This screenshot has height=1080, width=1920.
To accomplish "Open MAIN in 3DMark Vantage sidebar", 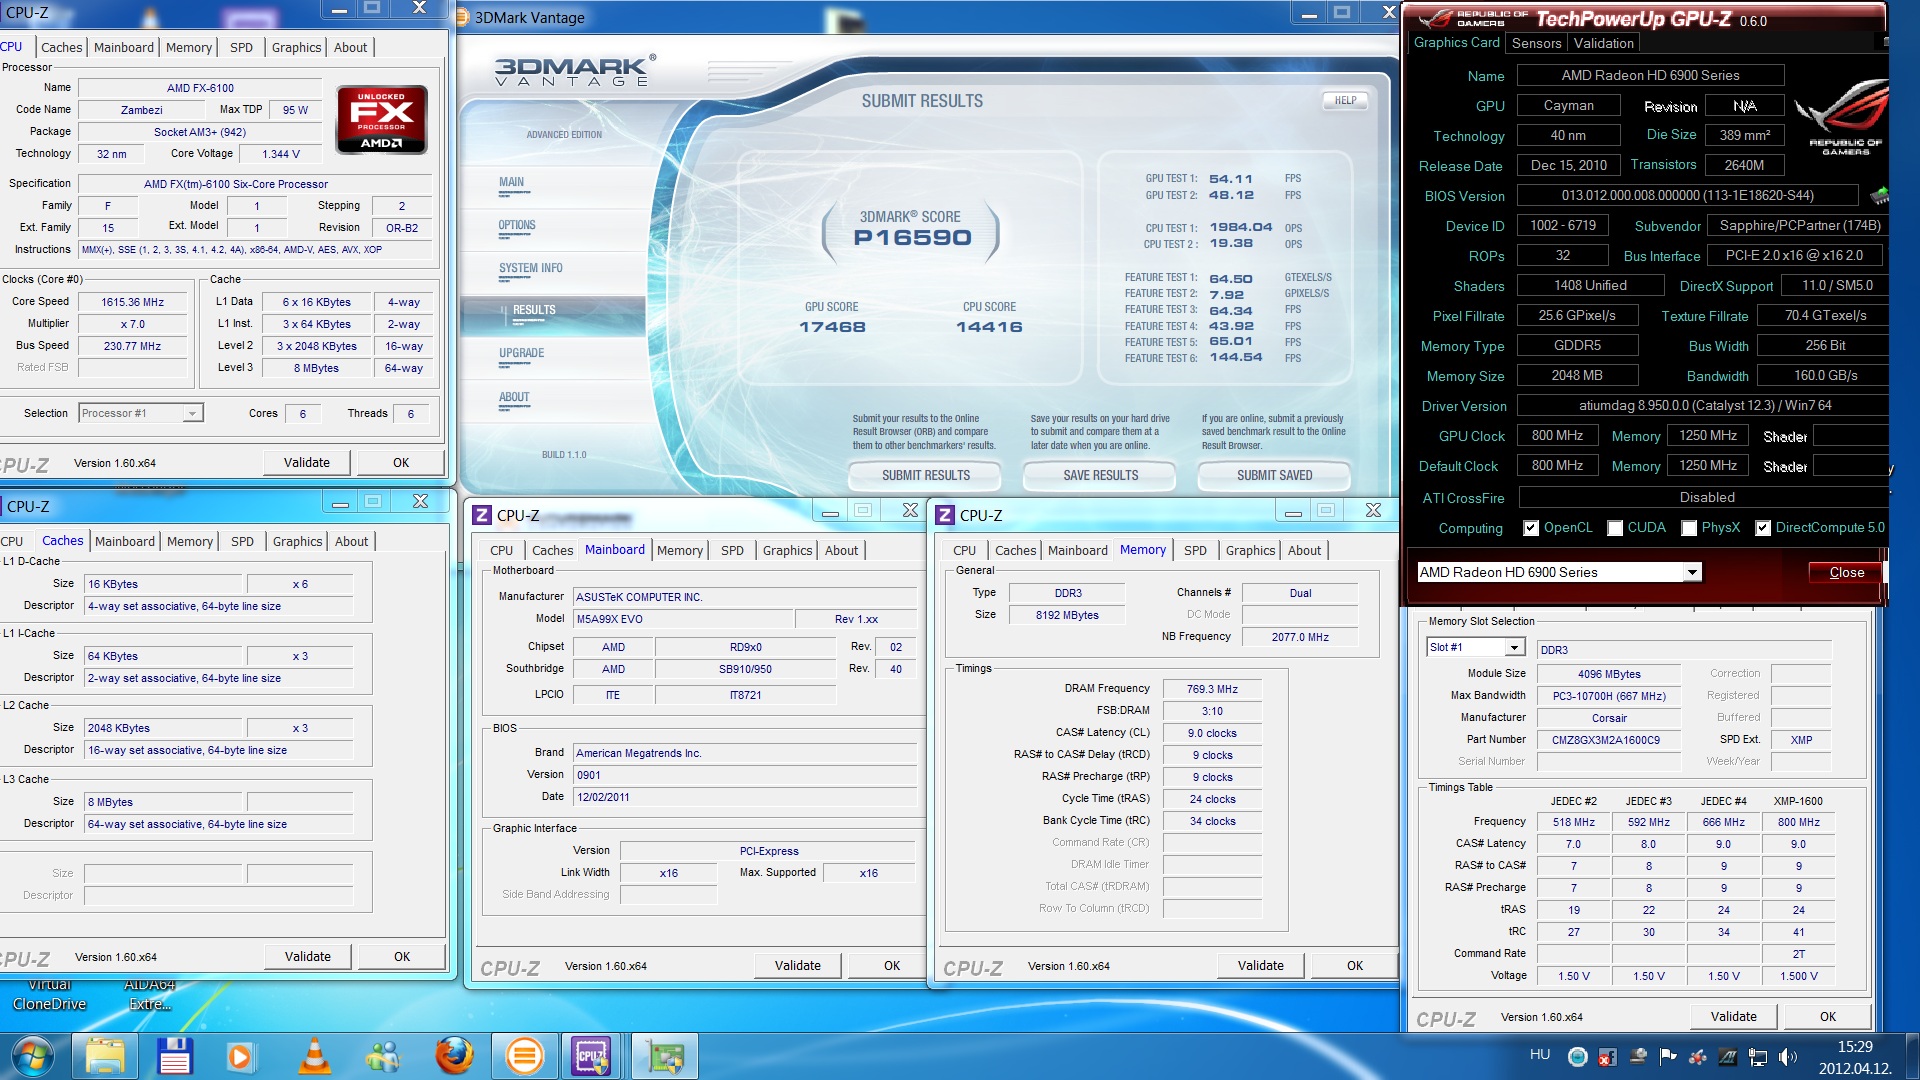I will point(511,182).
